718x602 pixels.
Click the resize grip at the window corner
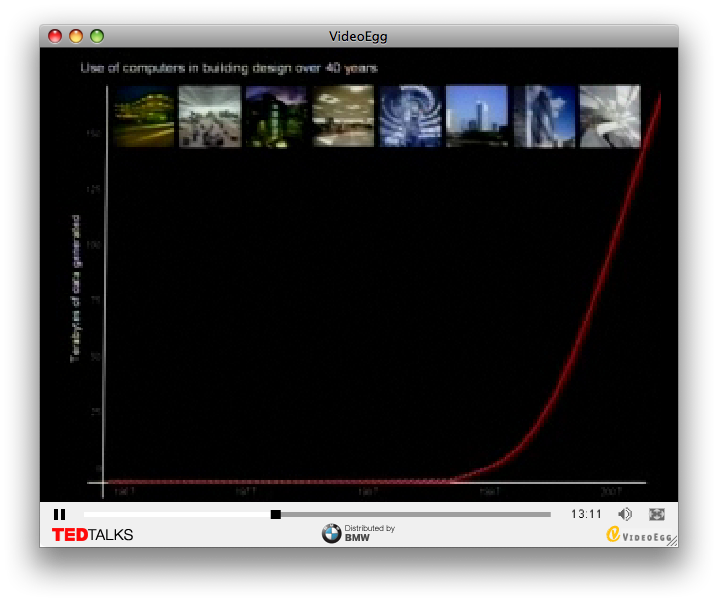[672, 541]
